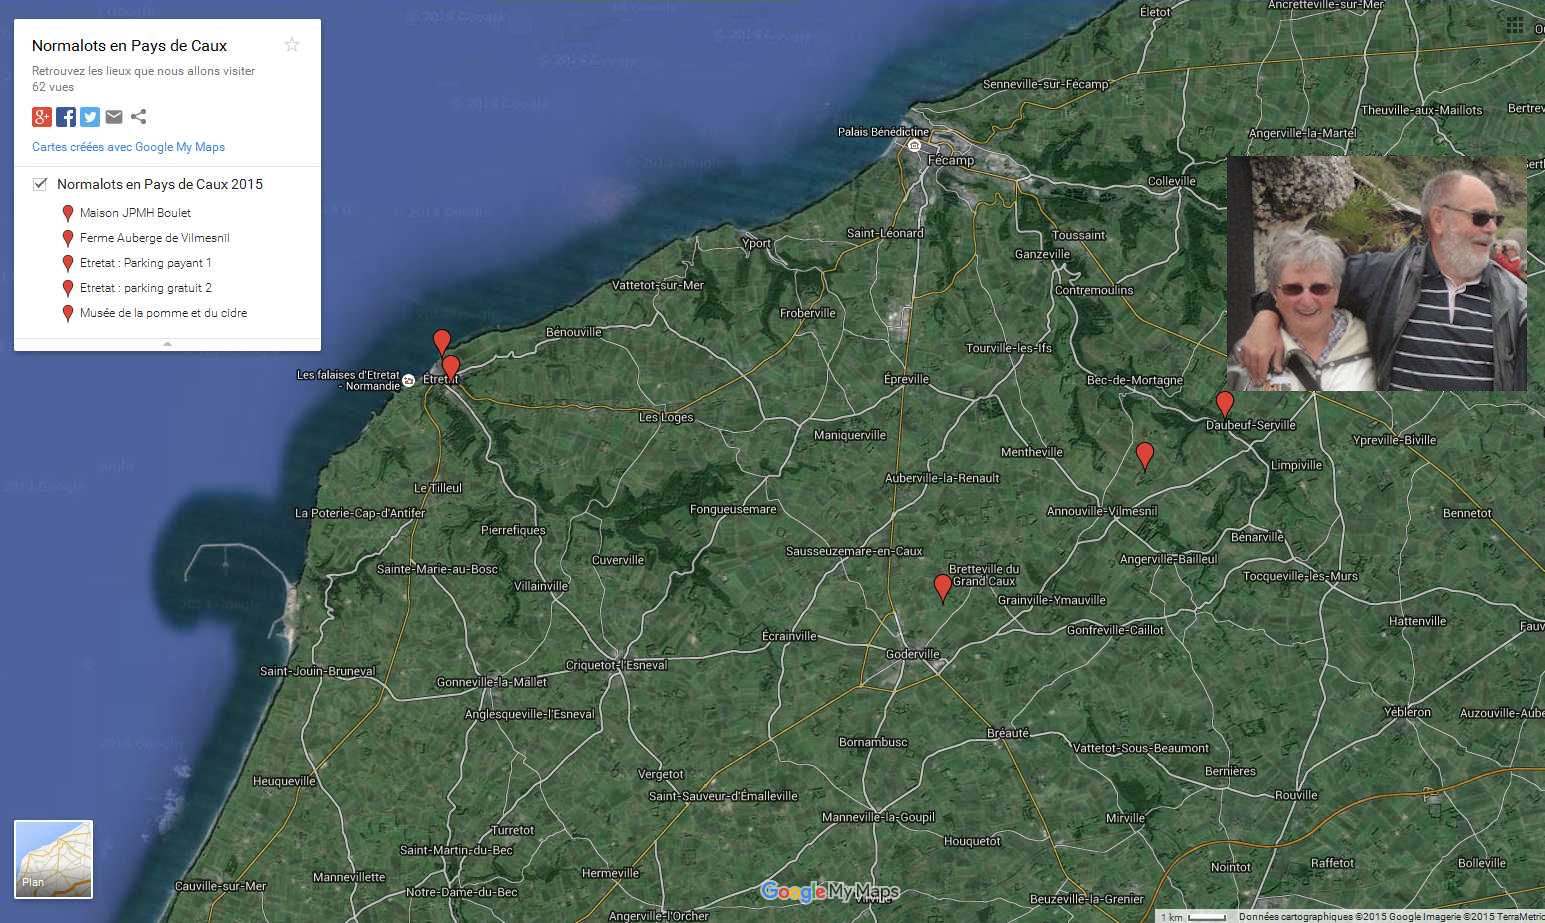This screenshot has height=923, width=1545.
Task: Click the red marker near Daubeuf-Serville
Action: tap(1224, 403)
